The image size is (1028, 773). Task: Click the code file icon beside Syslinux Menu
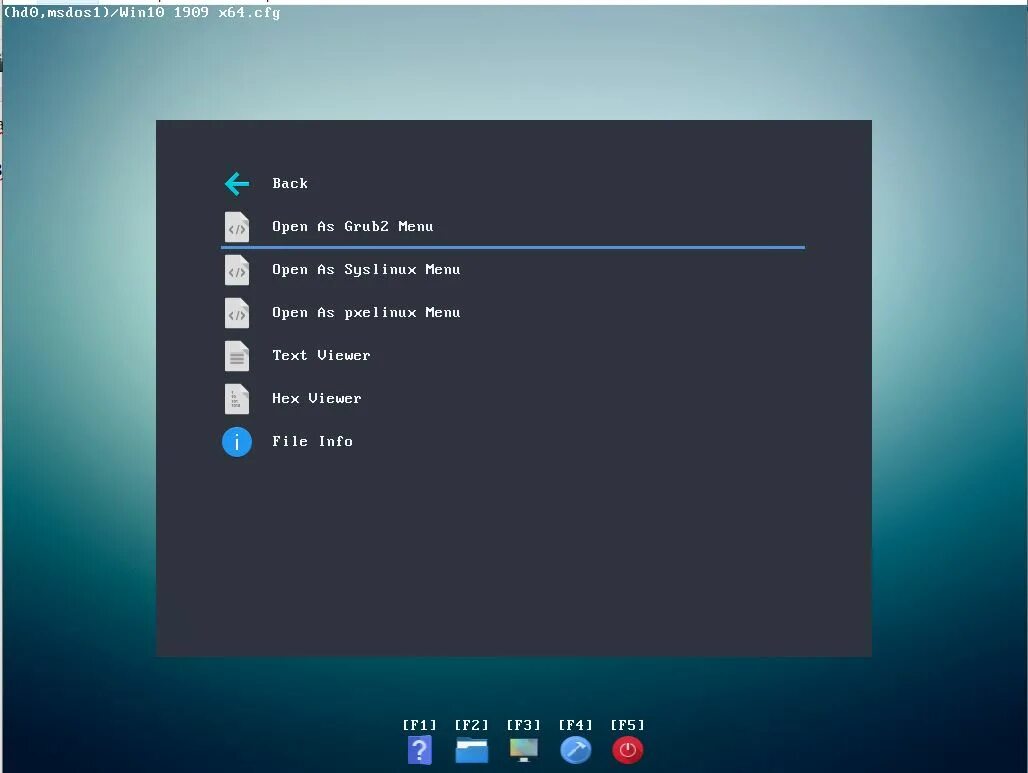236,270
